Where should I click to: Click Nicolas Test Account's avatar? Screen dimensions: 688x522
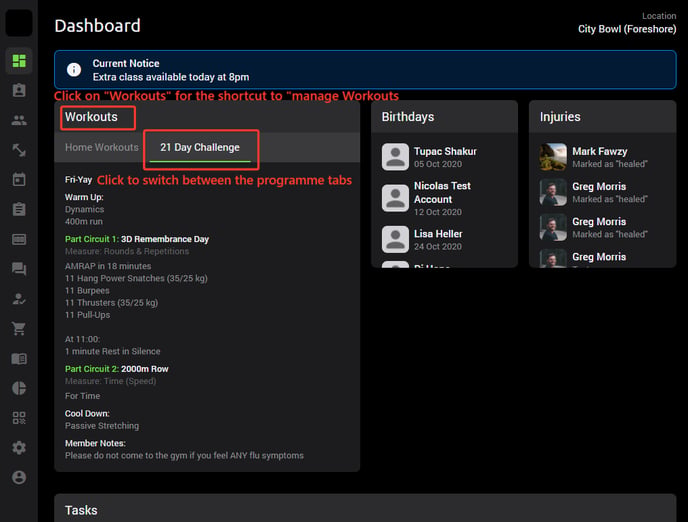(395, 198)
